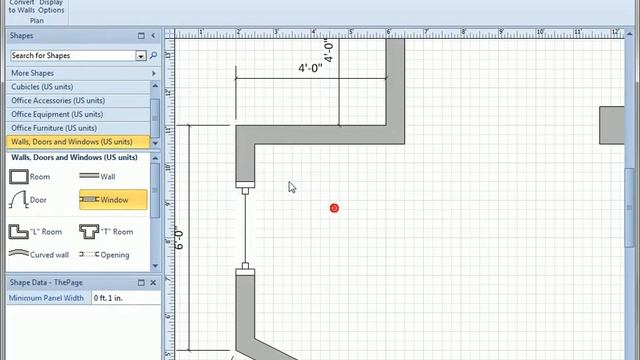Click the search magnifier icon for shapes
Screen dimensions: 640x360
pos(153,55)
